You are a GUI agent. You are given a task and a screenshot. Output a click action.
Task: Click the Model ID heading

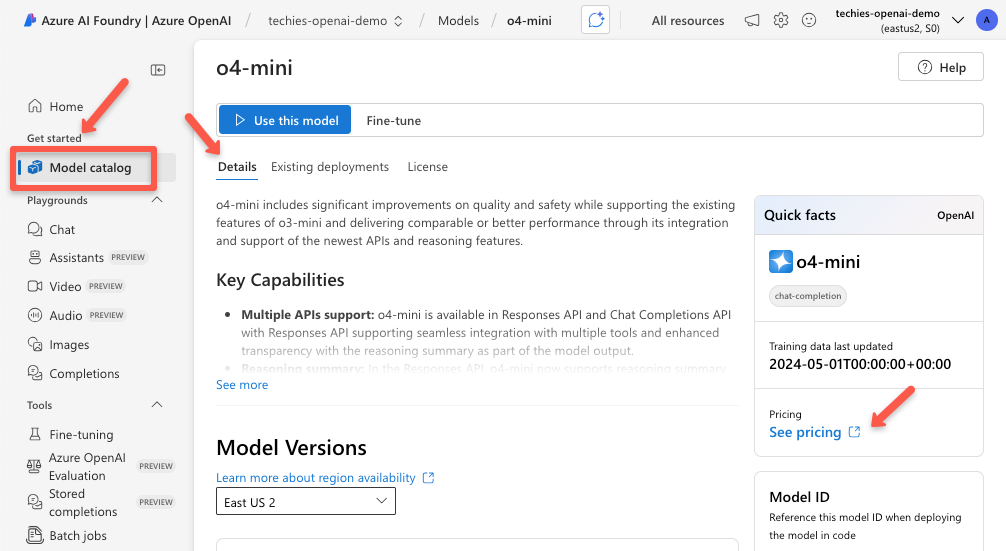click(x=799, y=496)
